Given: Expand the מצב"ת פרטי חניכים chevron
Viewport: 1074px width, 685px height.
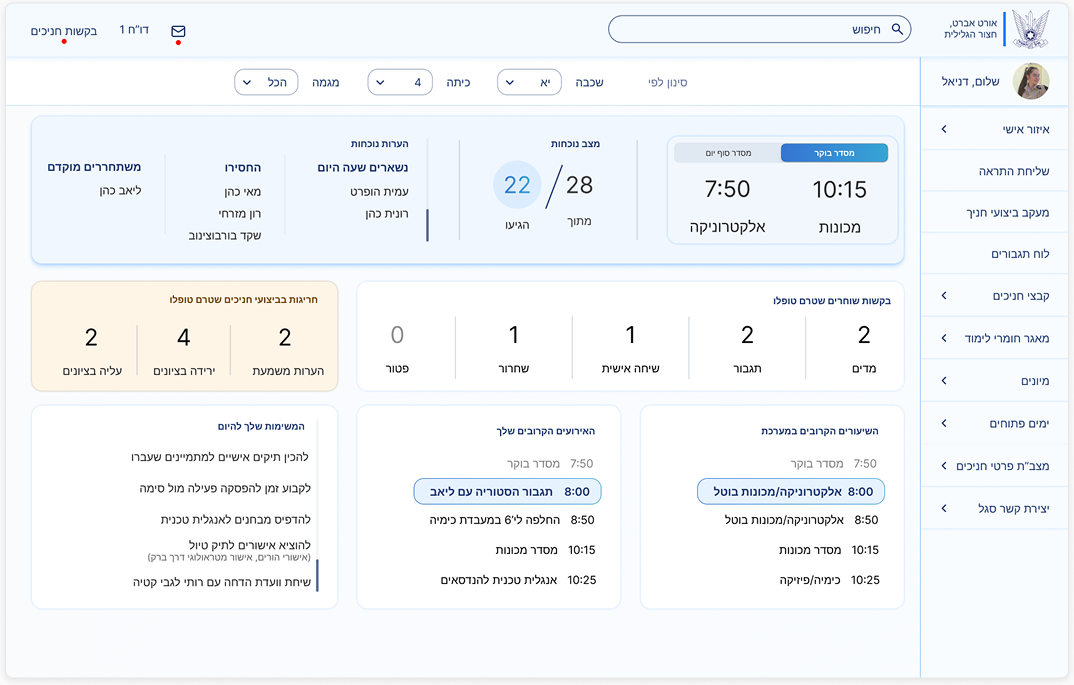Looking at the screenshot, I should point(944,466).
